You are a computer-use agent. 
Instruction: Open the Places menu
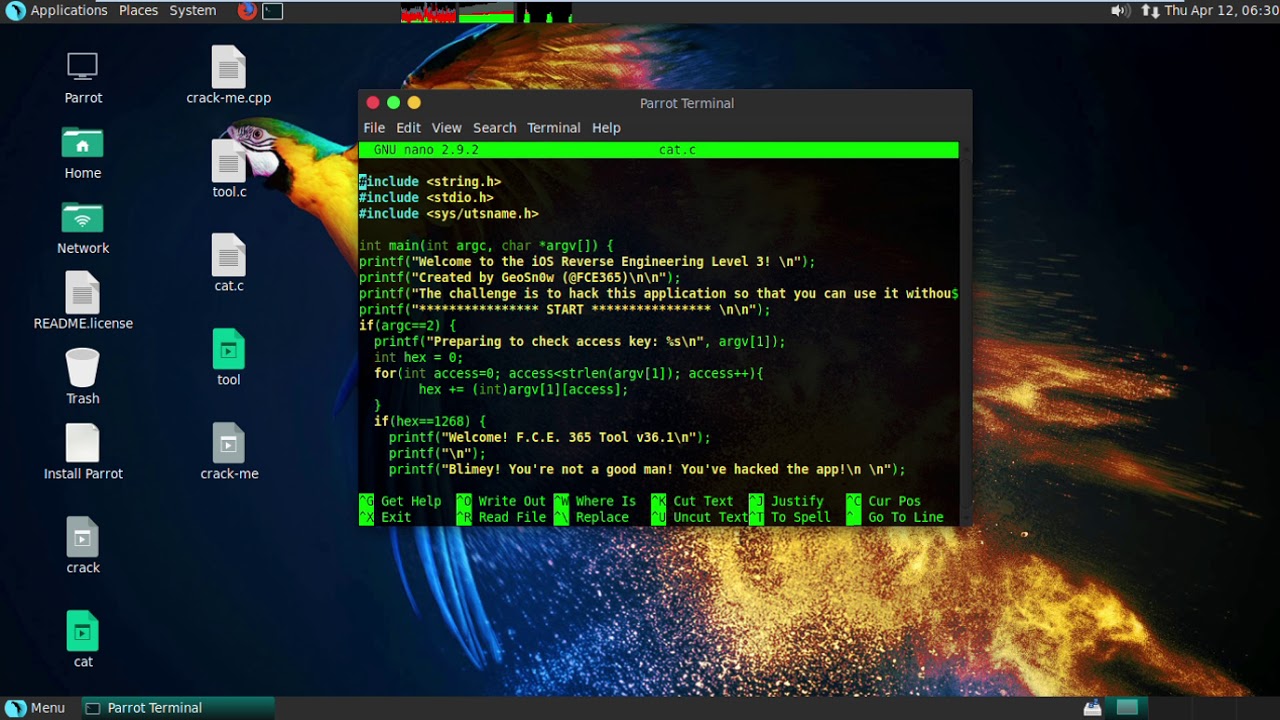pos(138,11)
